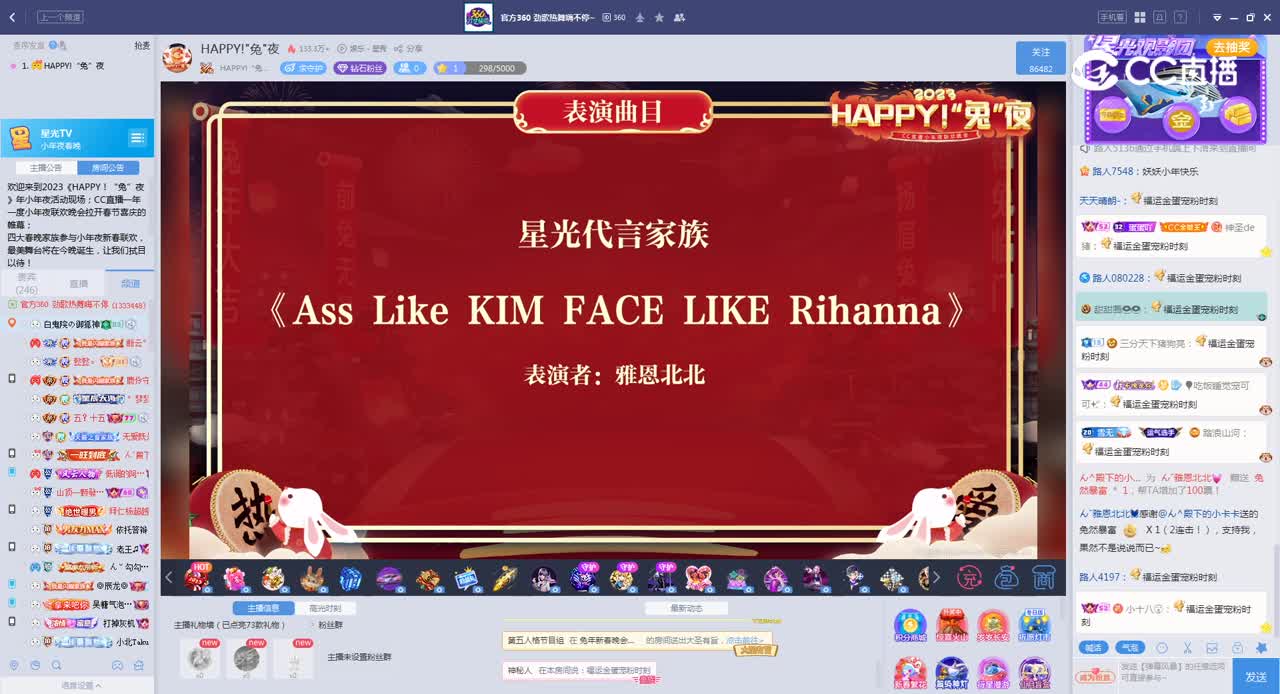The width and height of the screenshot is (1280, 694).
Task: Select user 小北Taku in the user list
Action: coord(132,642)
